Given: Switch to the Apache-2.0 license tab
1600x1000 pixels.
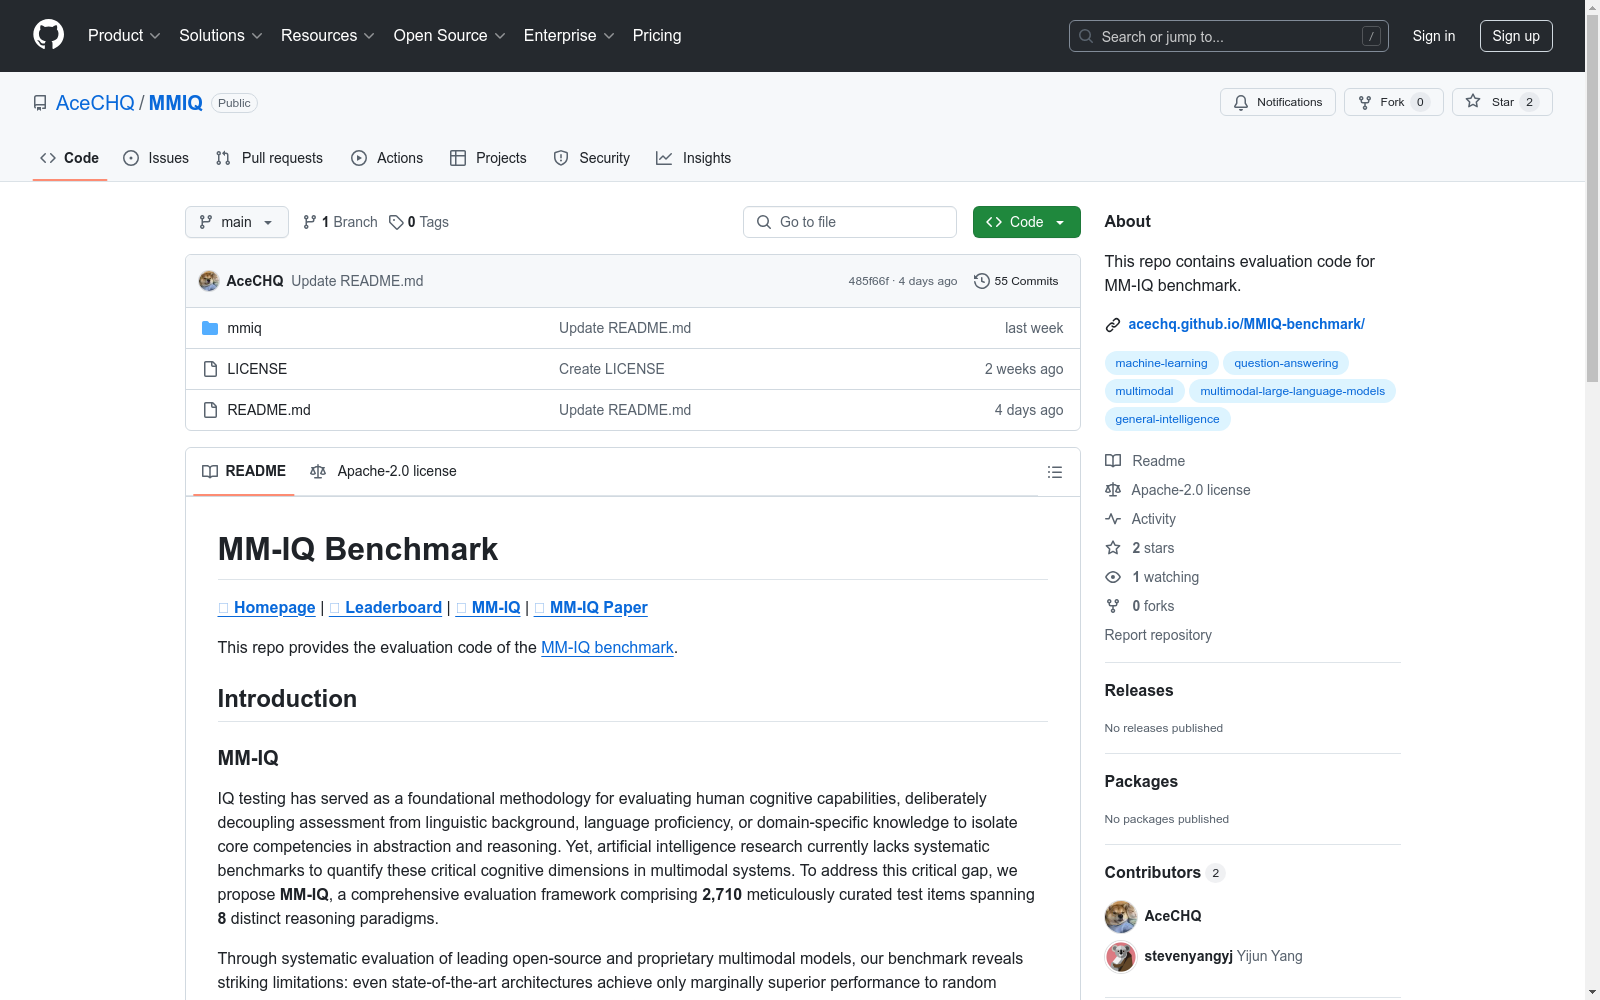Looking at the screenshot, I should [x=384, y=471].
